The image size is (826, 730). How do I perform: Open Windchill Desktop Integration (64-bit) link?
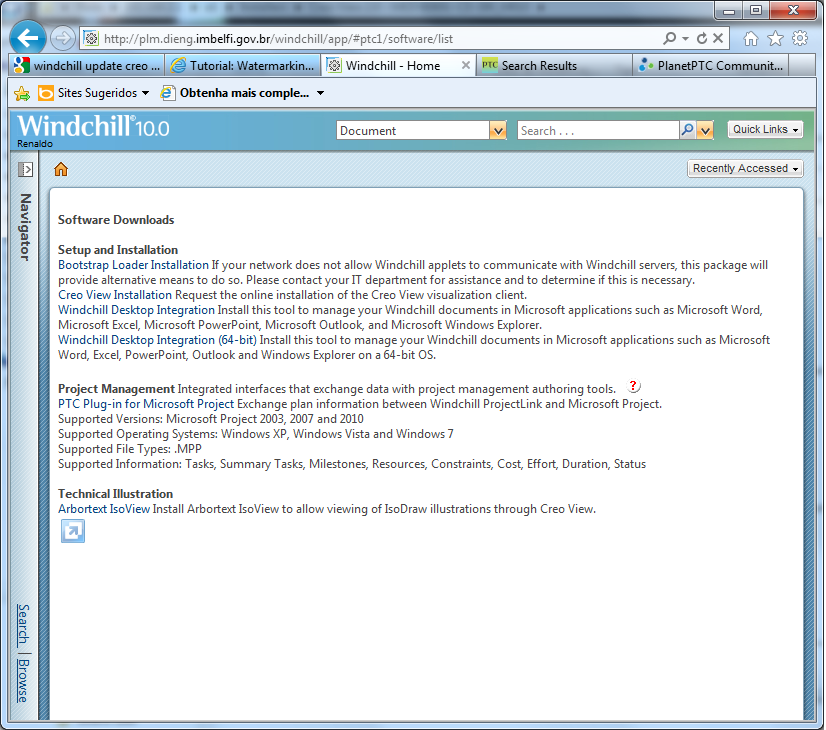tap(157, 340)
